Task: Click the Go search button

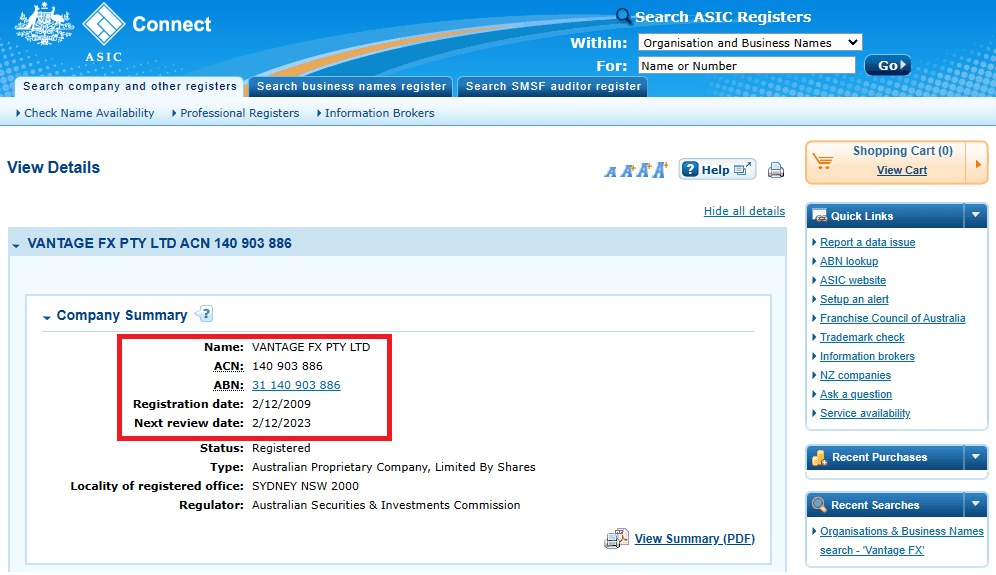Action: tap(888, 65)
